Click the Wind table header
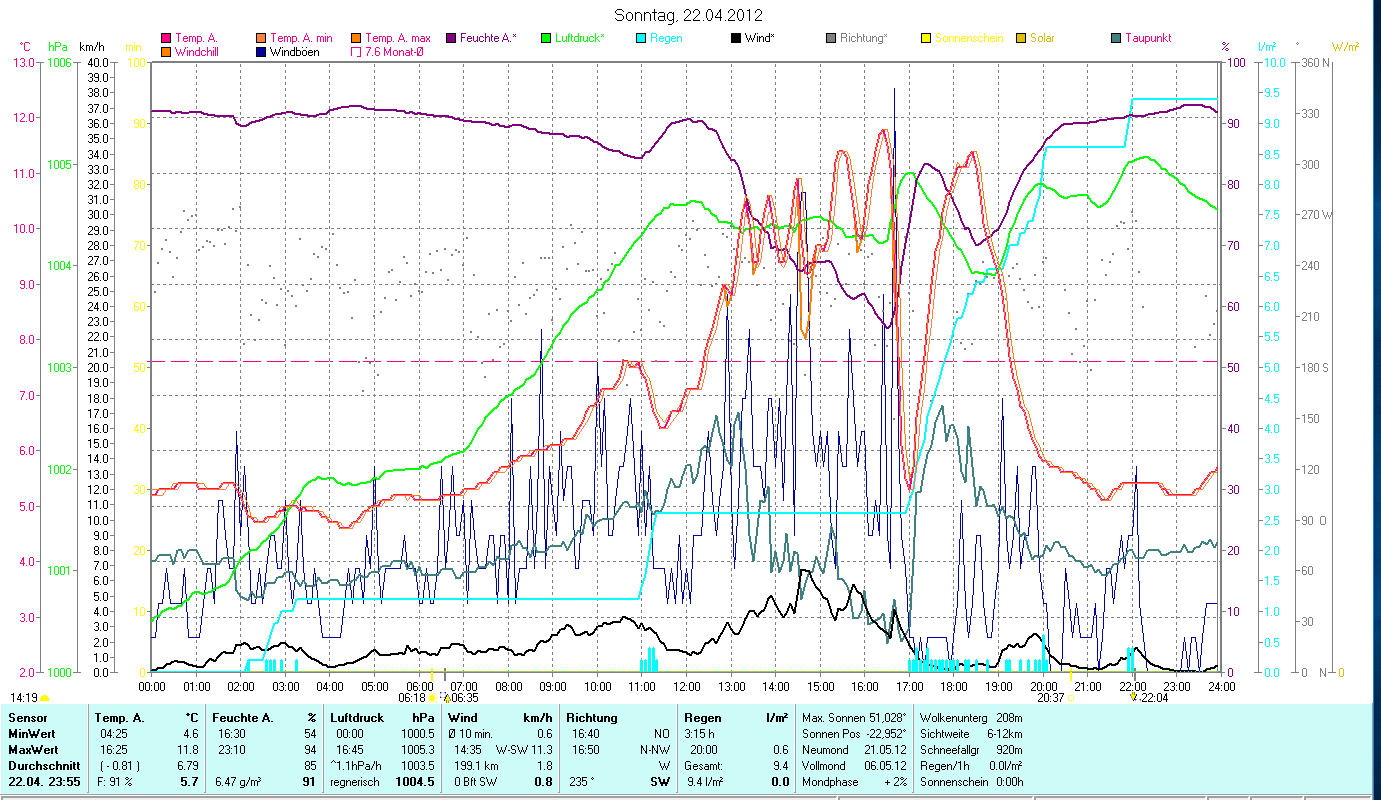The image size is (1381, 800). click(x=465, y=718)
